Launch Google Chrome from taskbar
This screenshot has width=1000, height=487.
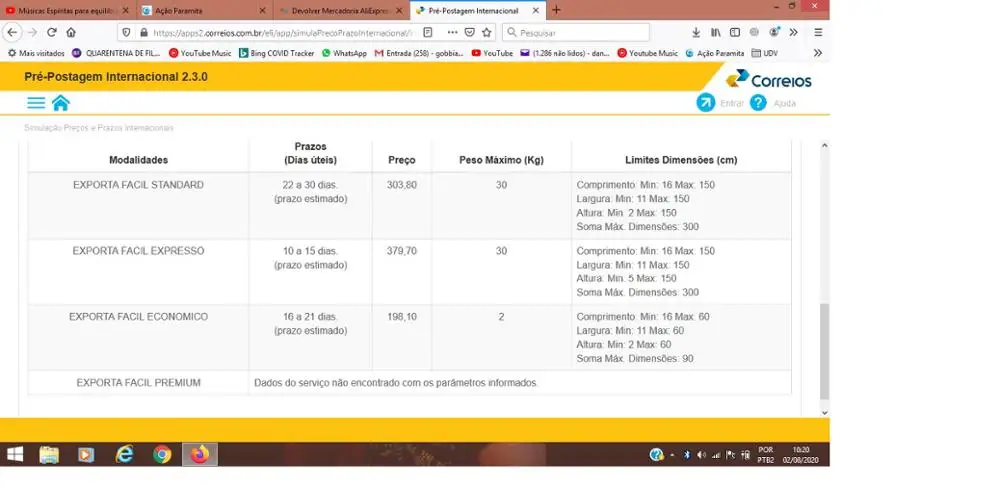pyautogui.click(x=162, y=454)
